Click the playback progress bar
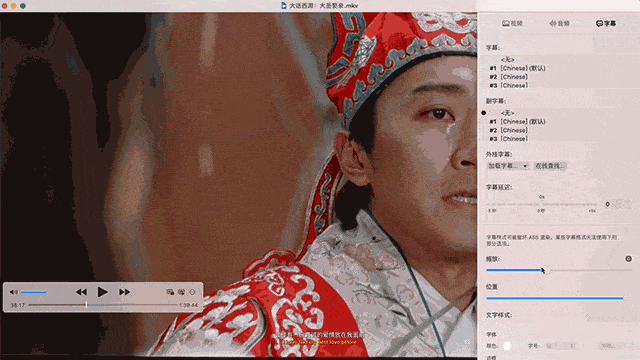Screen dimensions: 640x360 [103, 305]
